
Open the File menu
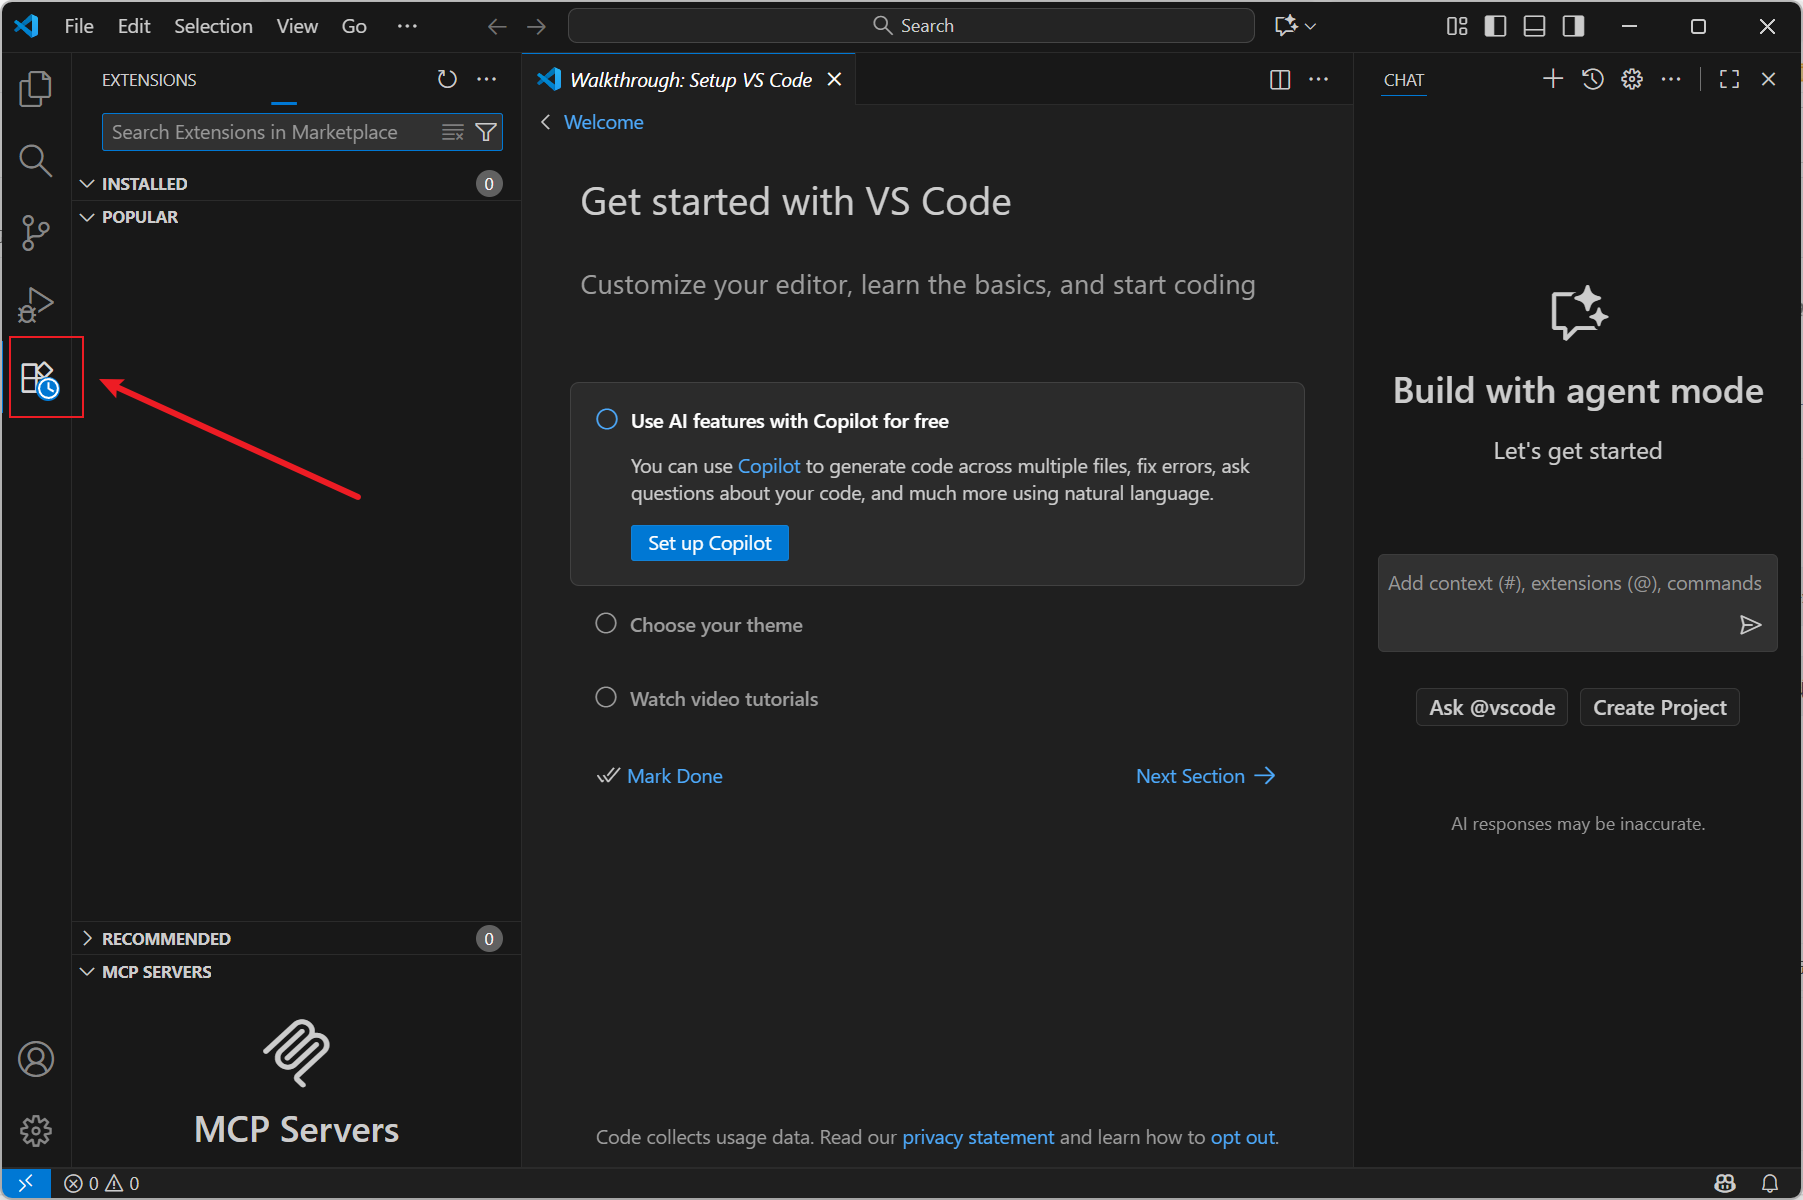[79, 26]
